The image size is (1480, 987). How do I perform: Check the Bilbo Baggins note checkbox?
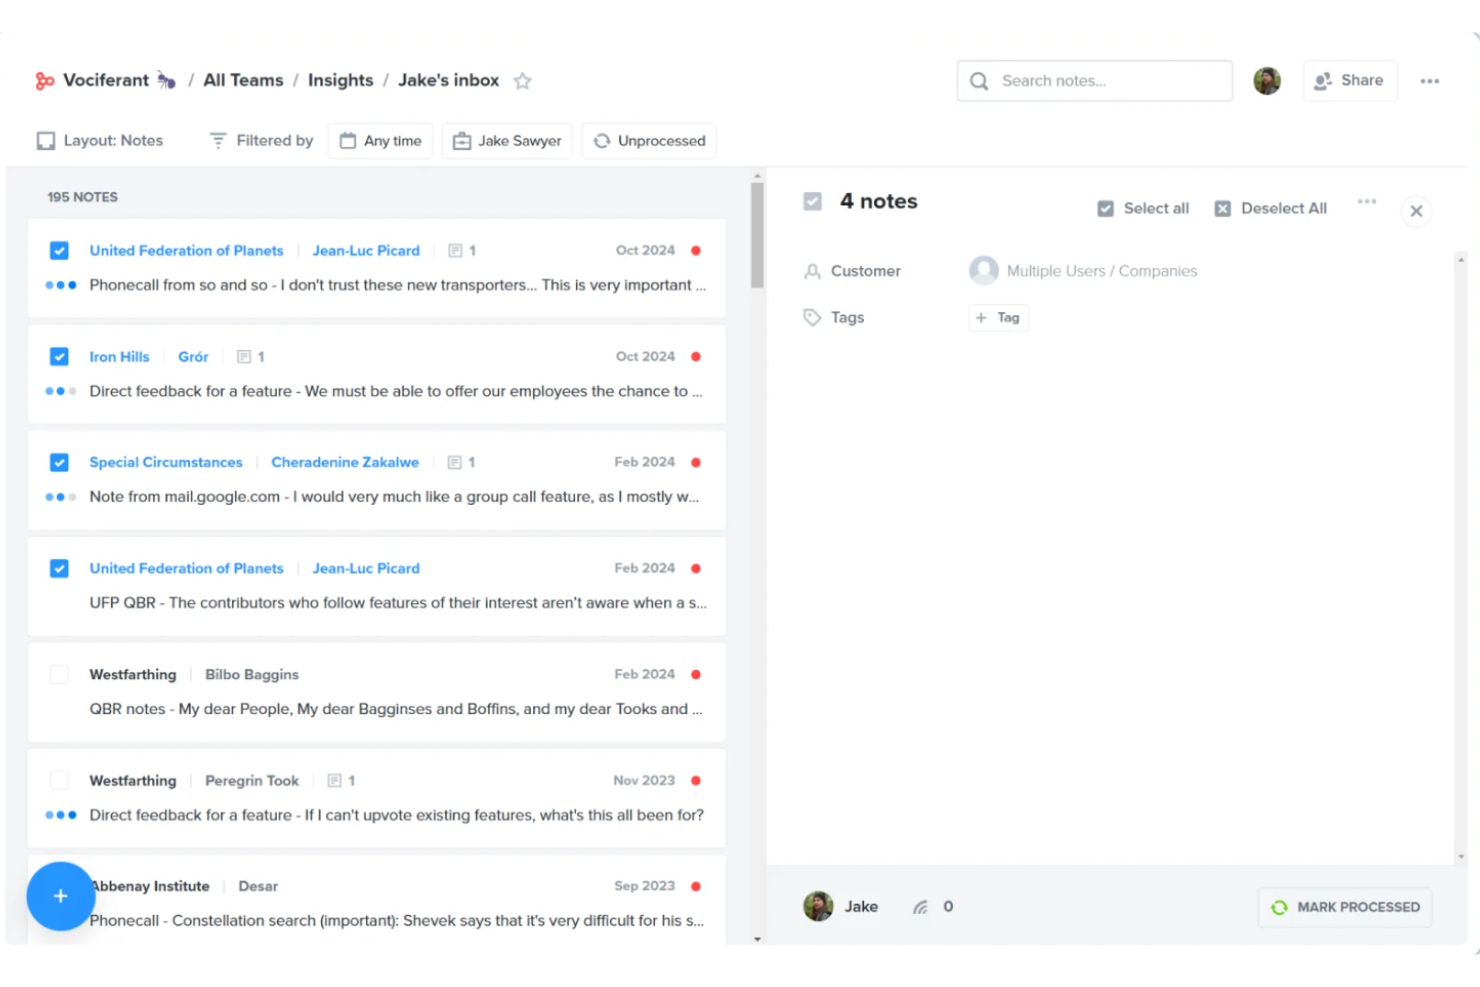click(59, 675)
